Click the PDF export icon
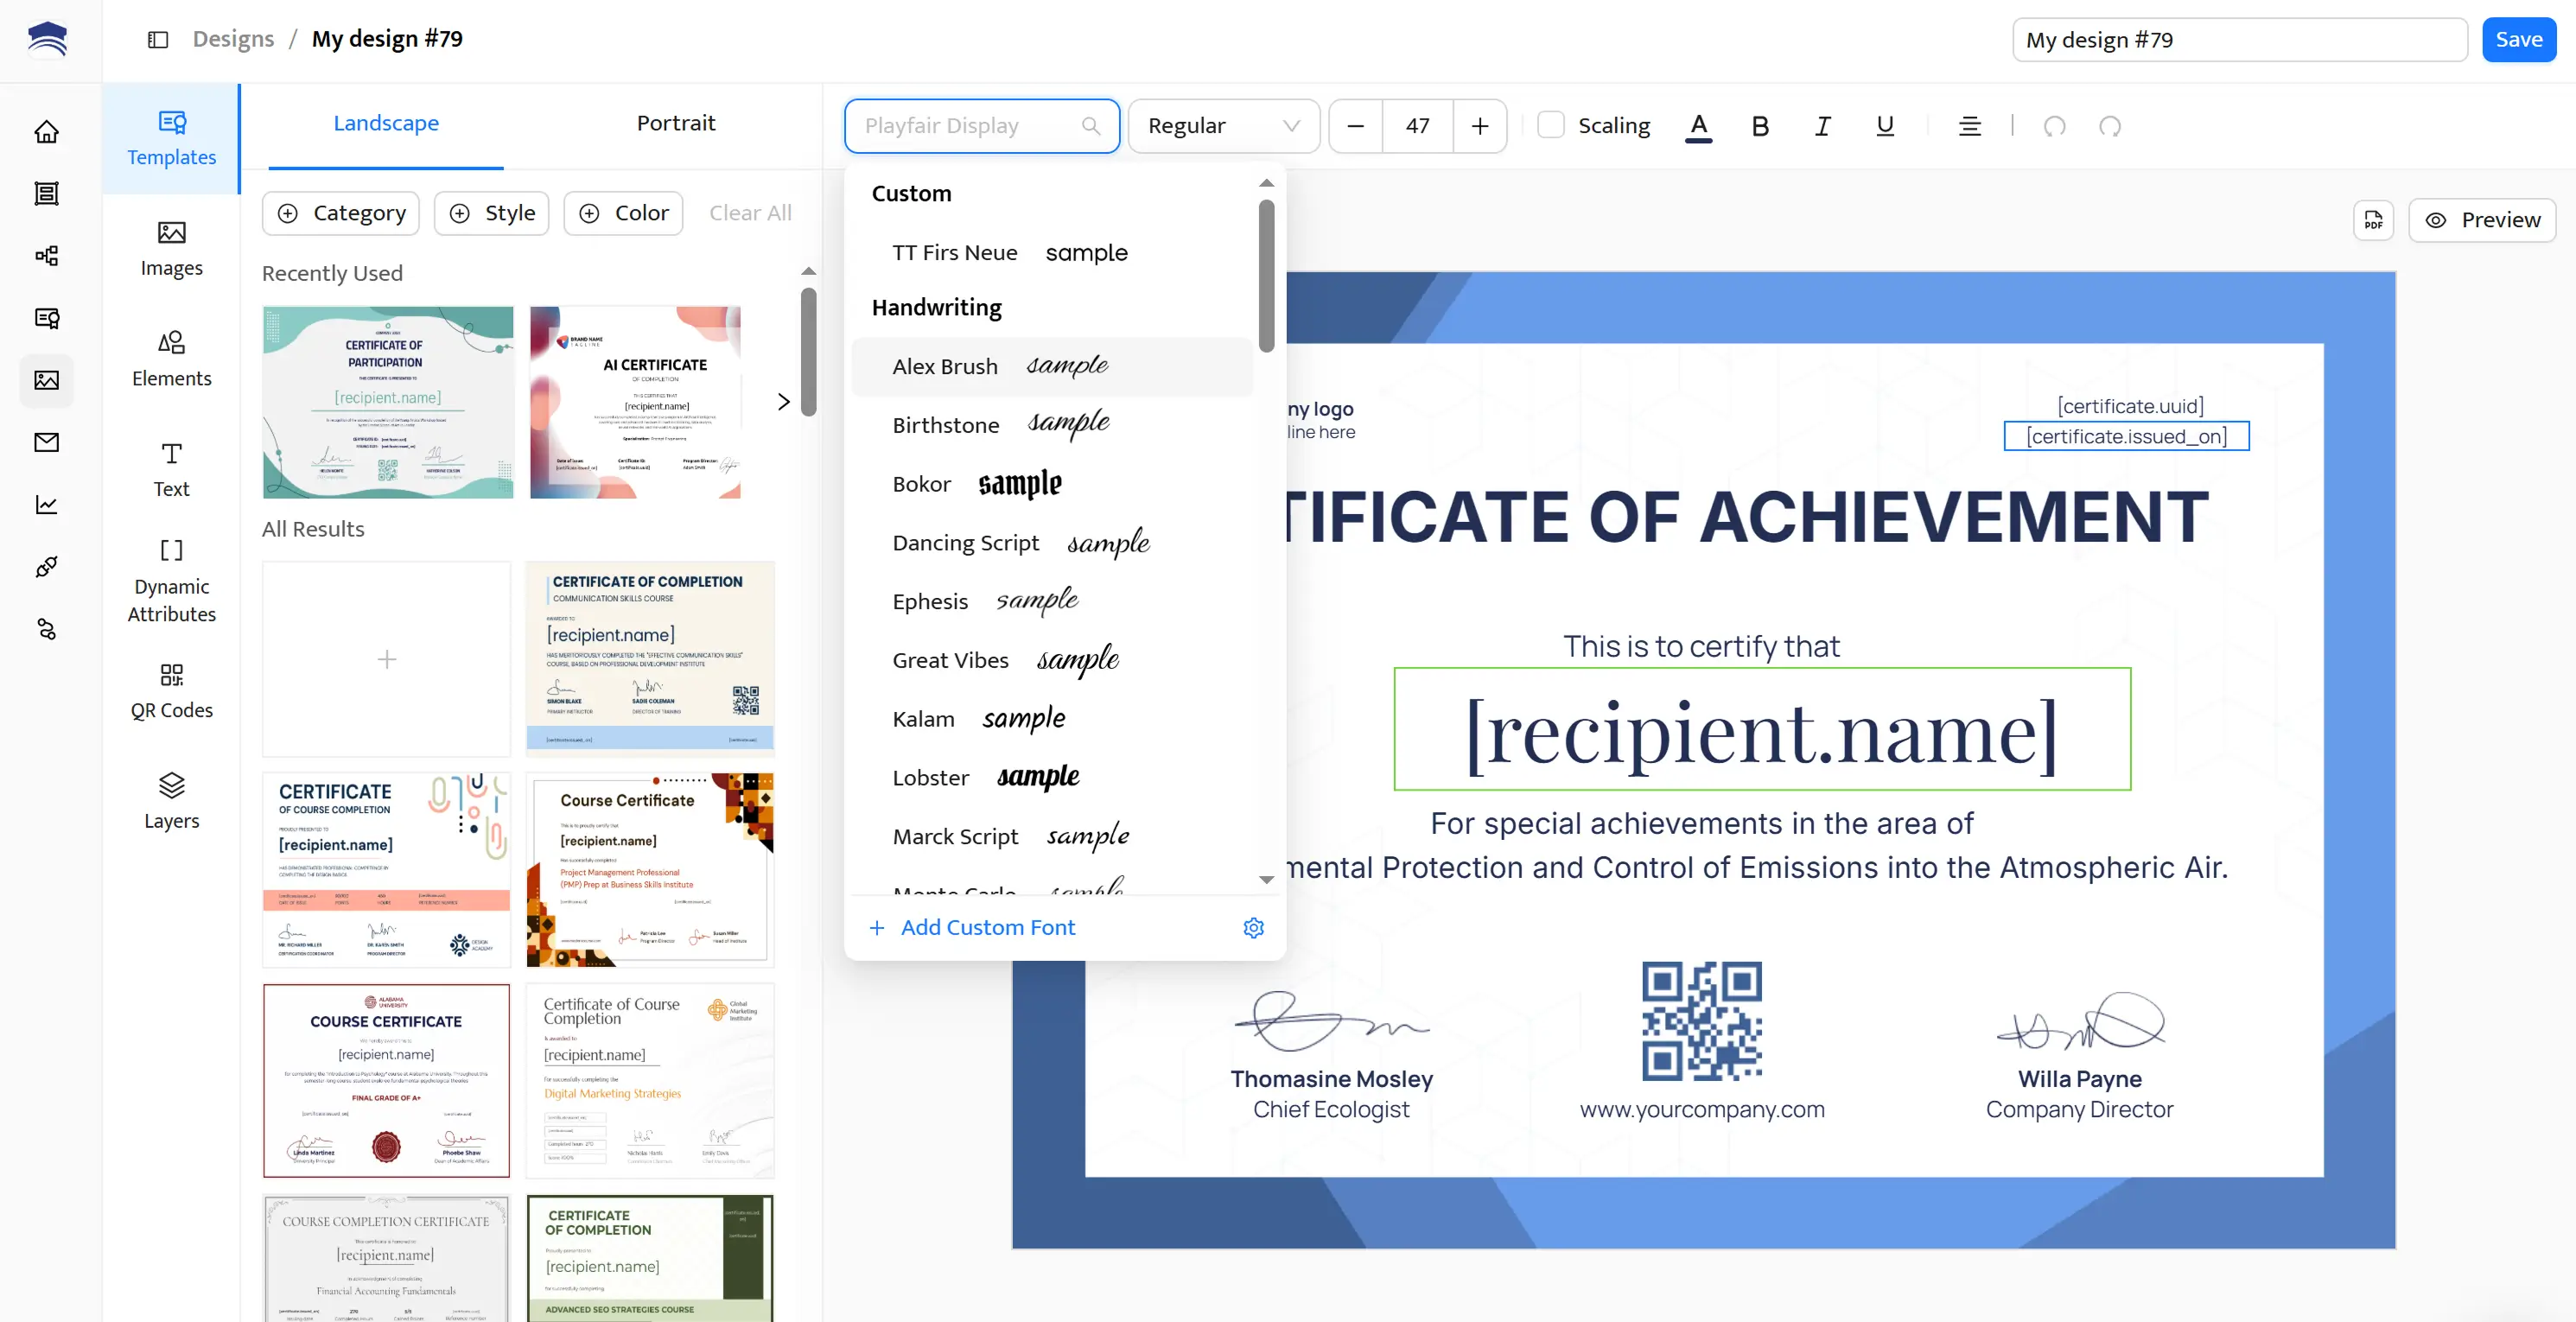The height and width of the screenshot is (1322, 2576). coord(2373,220)
